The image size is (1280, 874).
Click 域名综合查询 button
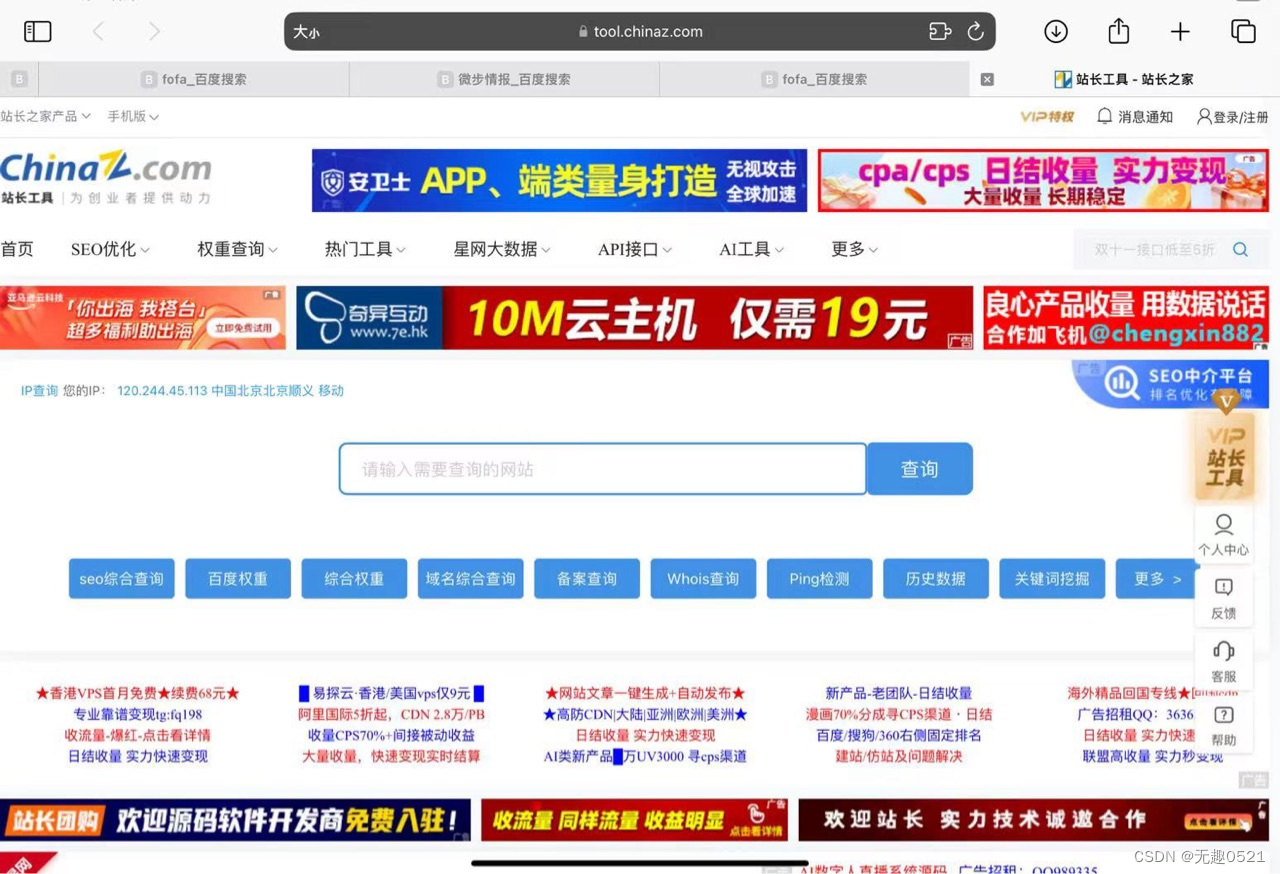click(x=471, y=579)
